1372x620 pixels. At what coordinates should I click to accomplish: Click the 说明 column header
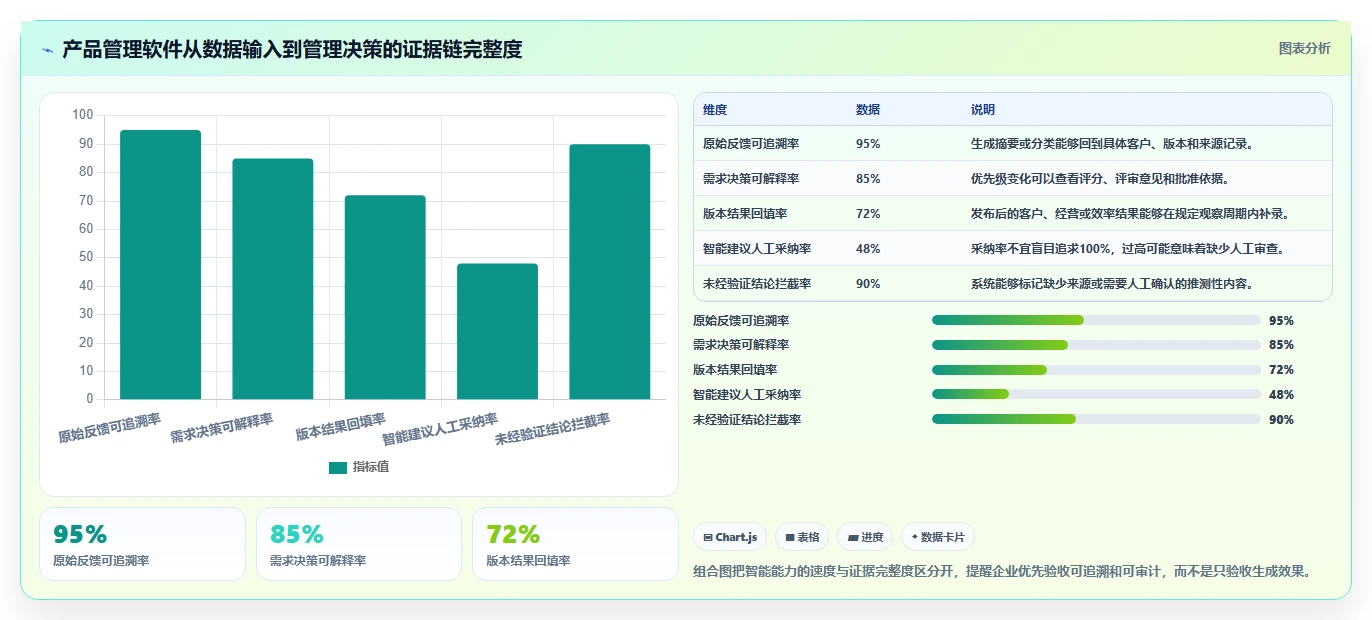click(983, 110)
